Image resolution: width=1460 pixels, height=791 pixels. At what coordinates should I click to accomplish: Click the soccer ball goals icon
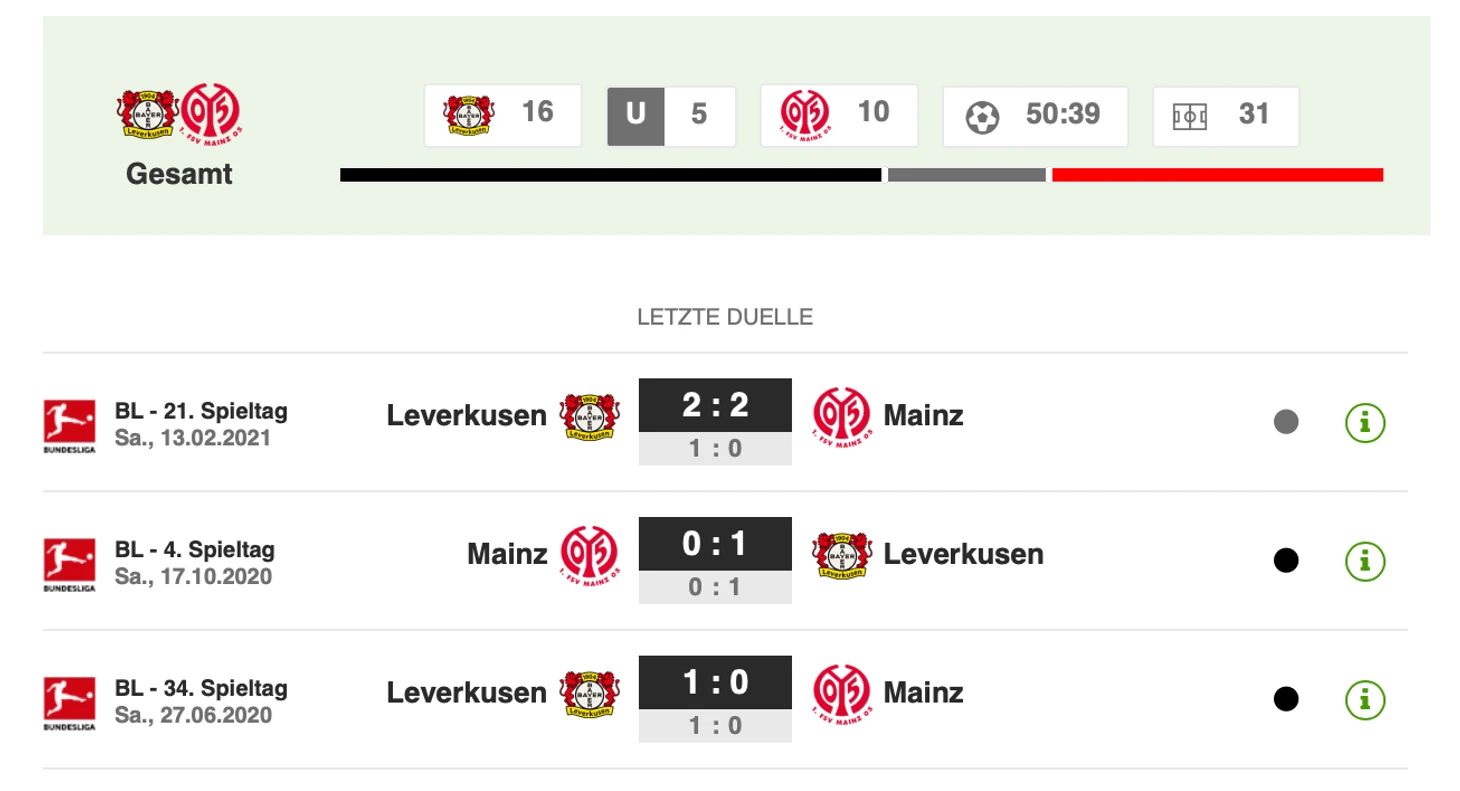click(x=982, y=117)
